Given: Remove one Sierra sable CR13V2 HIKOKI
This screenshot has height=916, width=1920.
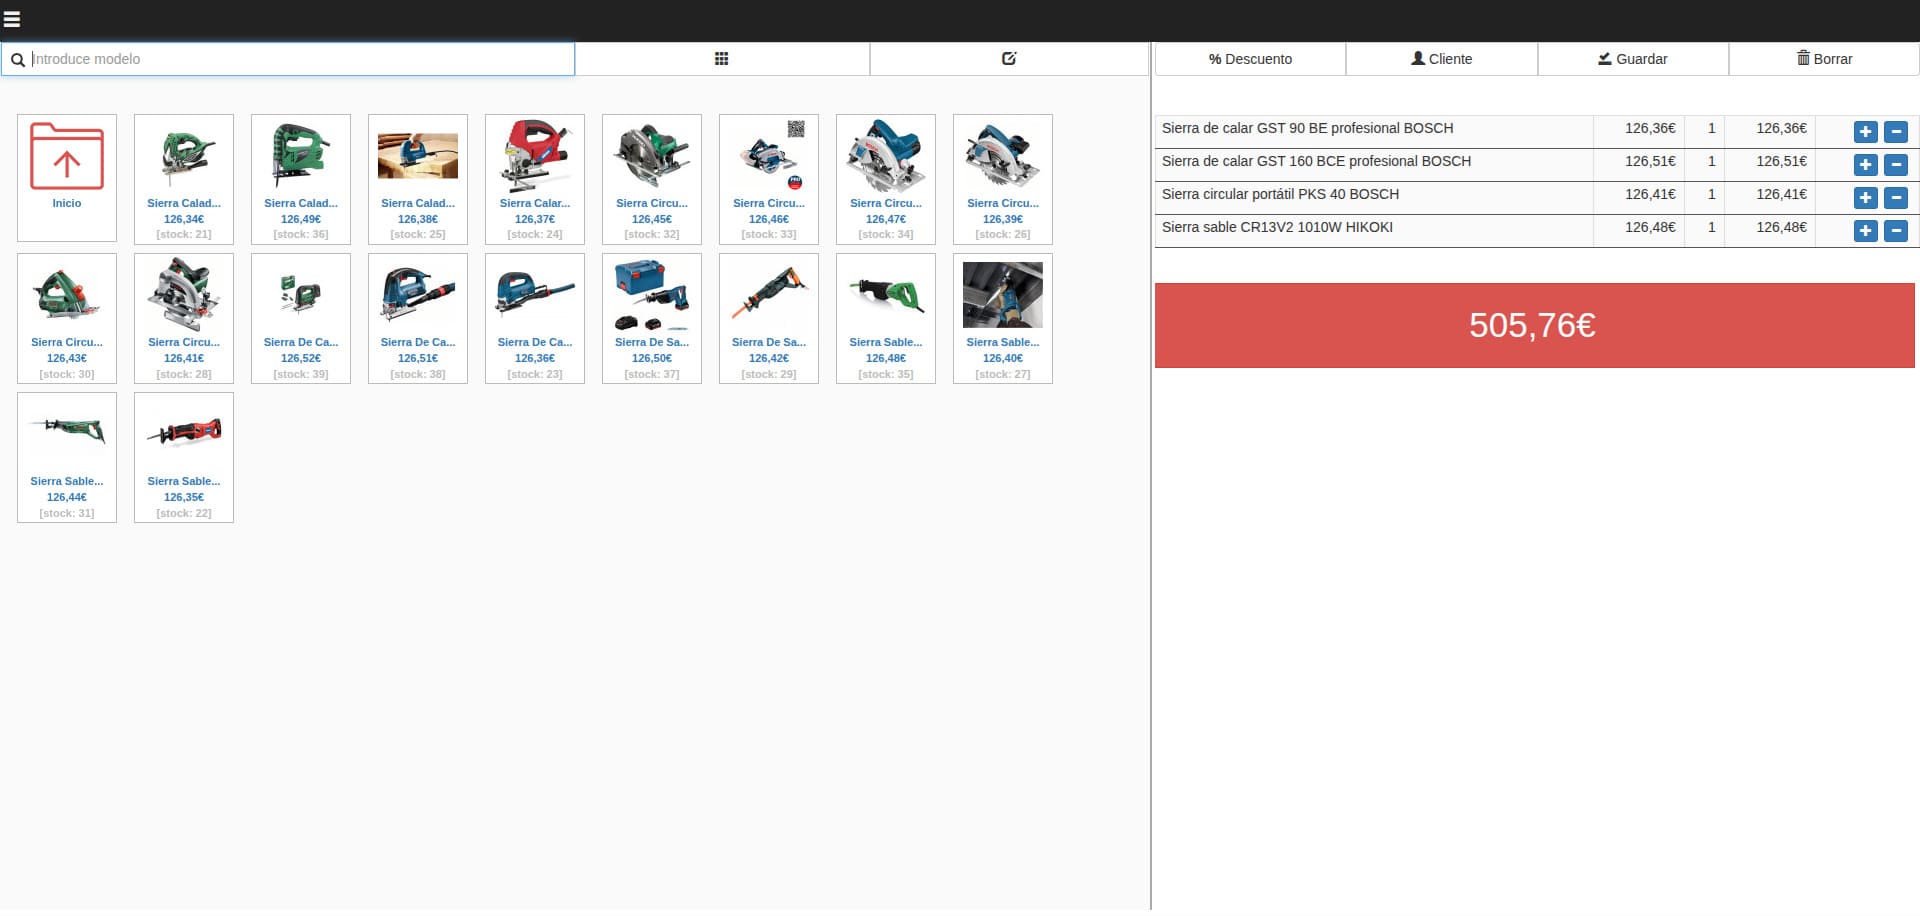Looking at the screenshot, I should click(1895, 231).
